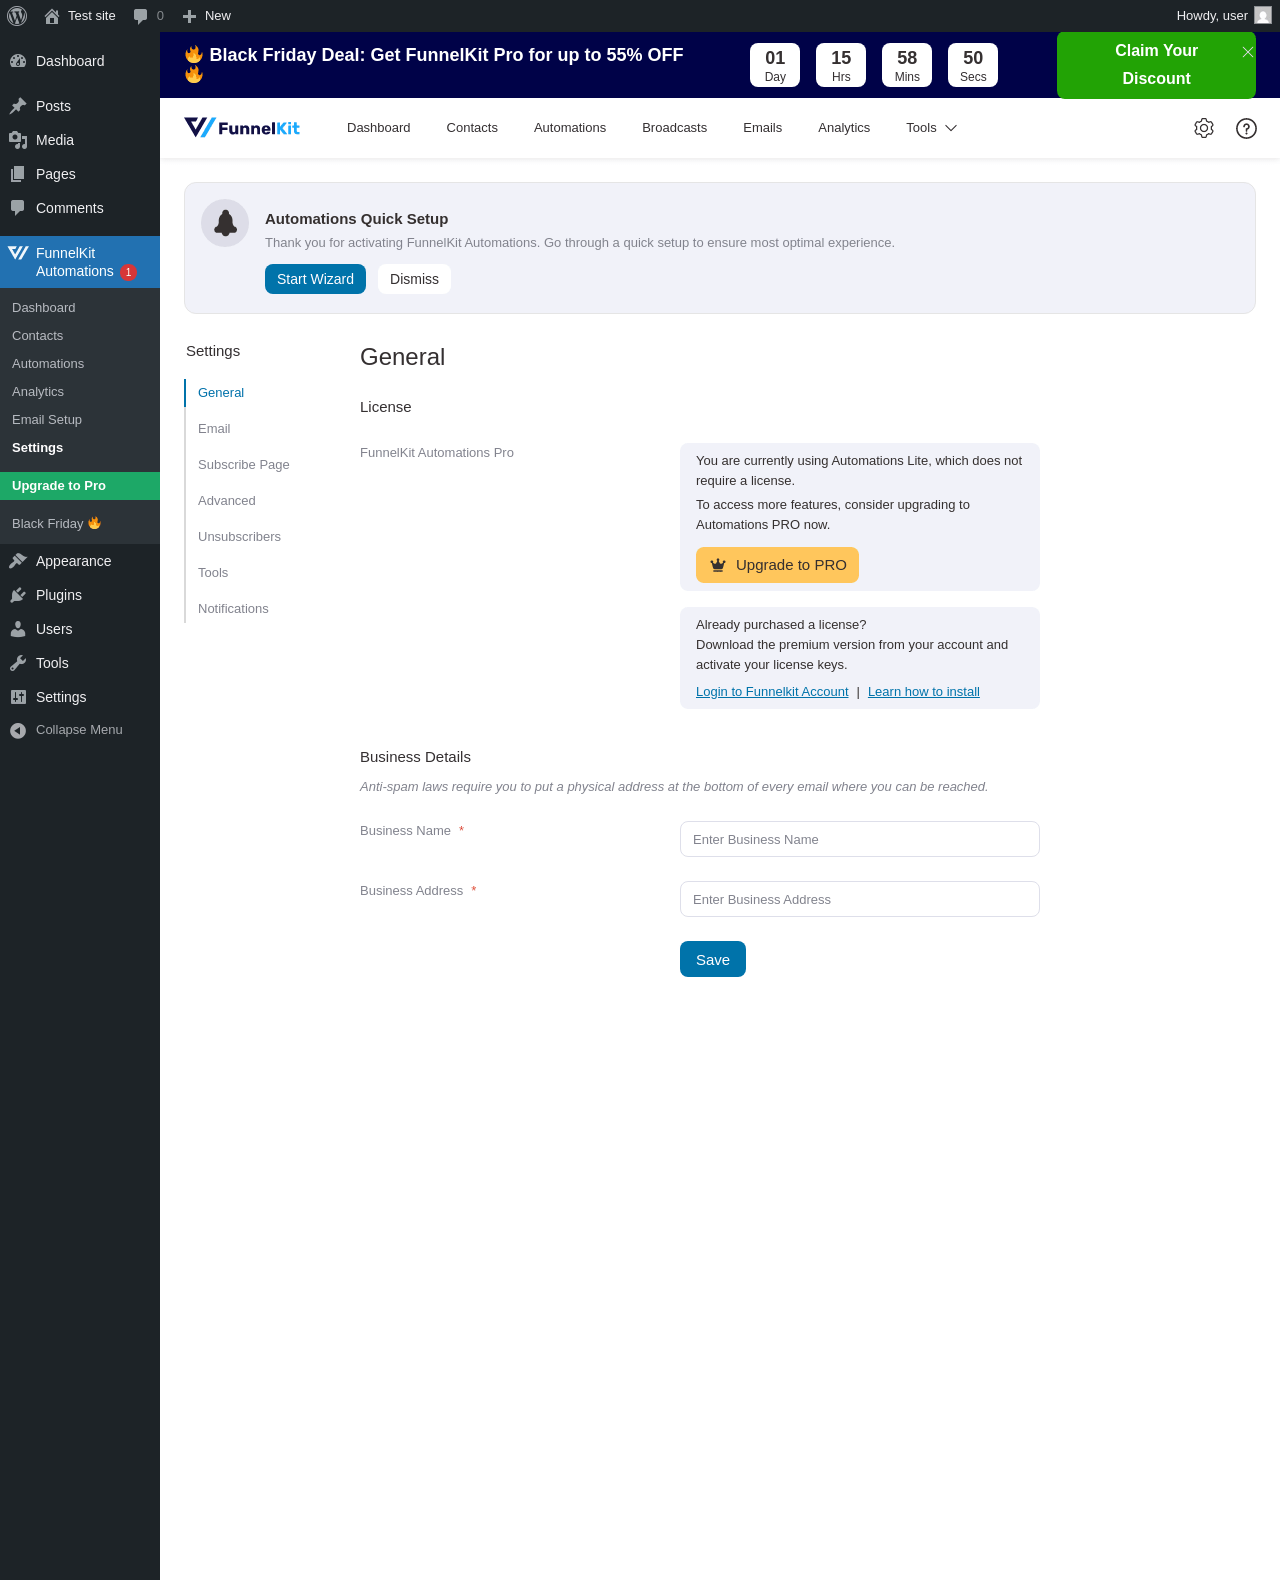
Task: Open Email Setup in FunnelKit submenu
Action: click(80, 420)
